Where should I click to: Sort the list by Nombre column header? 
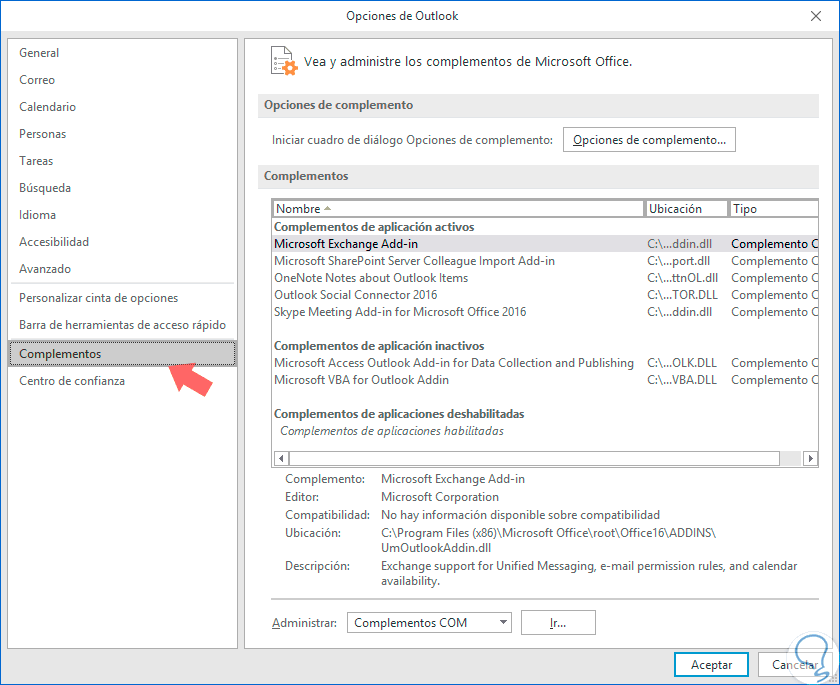tap(458, 209)
